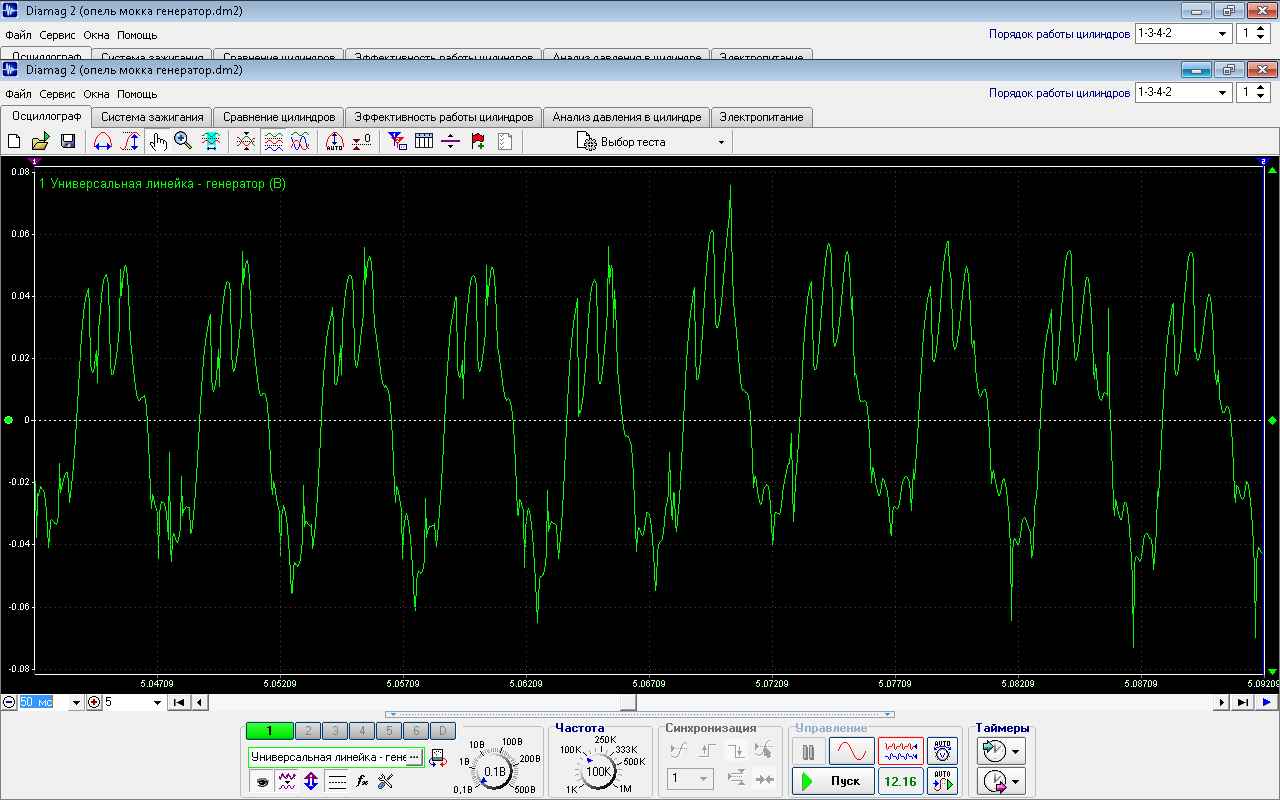Viewport: 1280px width, 800px height.
Task: Click the overlapping channel waves icon
Action: coord(300,142)
